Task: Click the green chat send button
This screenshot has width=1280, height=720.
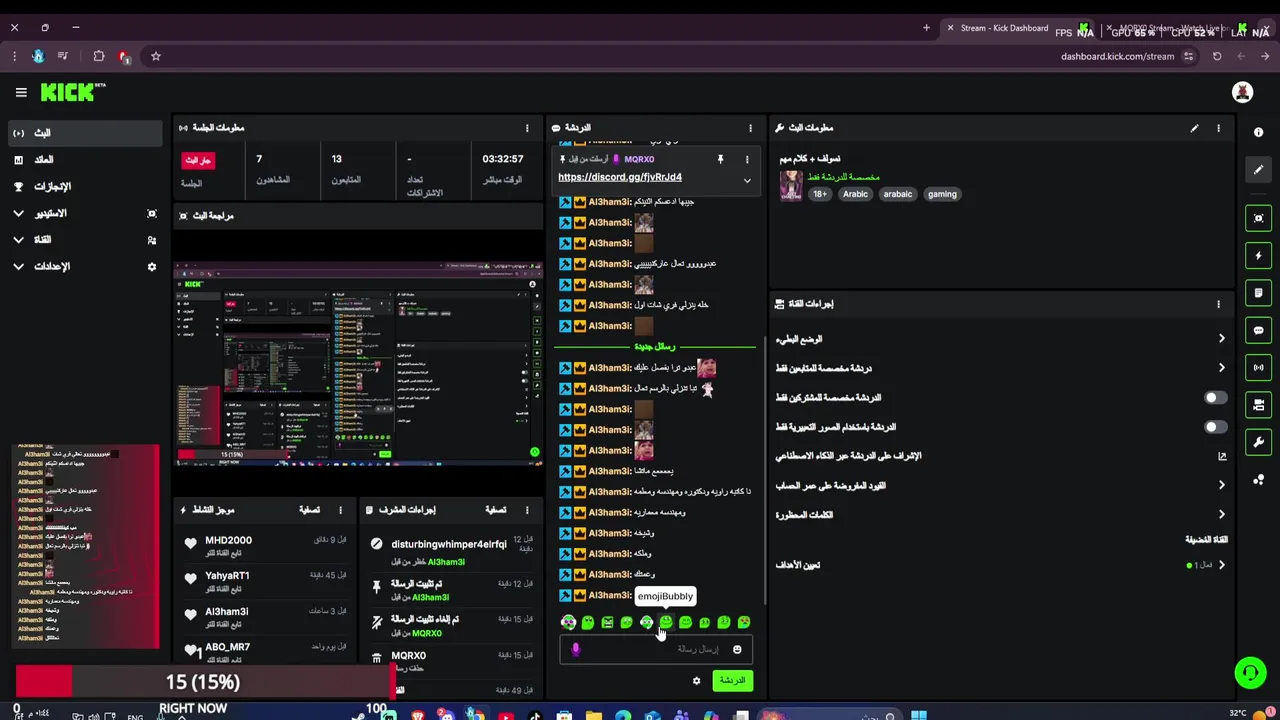Action: 732,681
